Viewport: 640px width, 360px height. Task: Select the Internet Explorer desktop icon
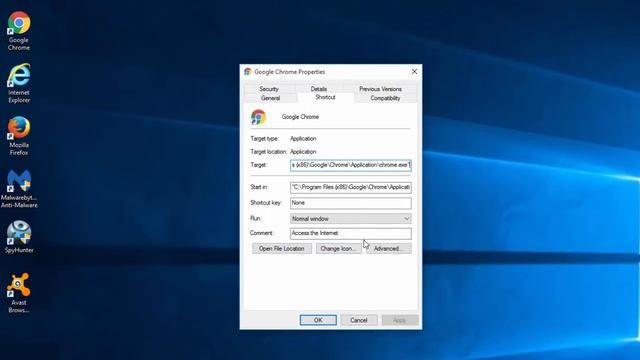pos(19,83)
